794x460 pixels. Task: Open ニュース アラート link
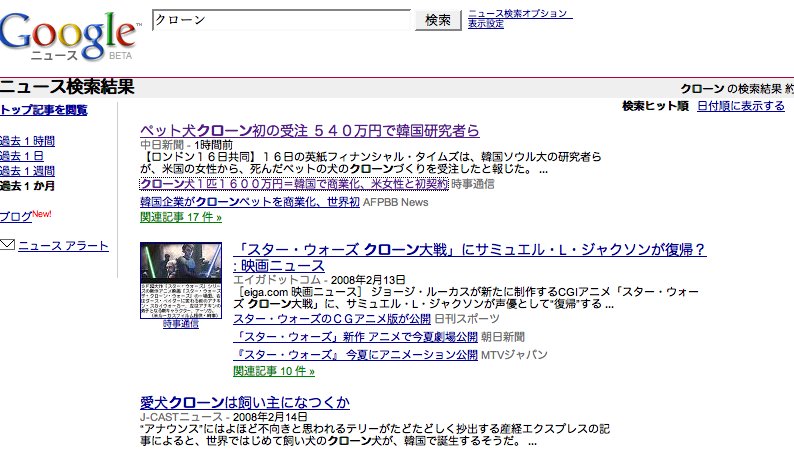click(63, 246)
